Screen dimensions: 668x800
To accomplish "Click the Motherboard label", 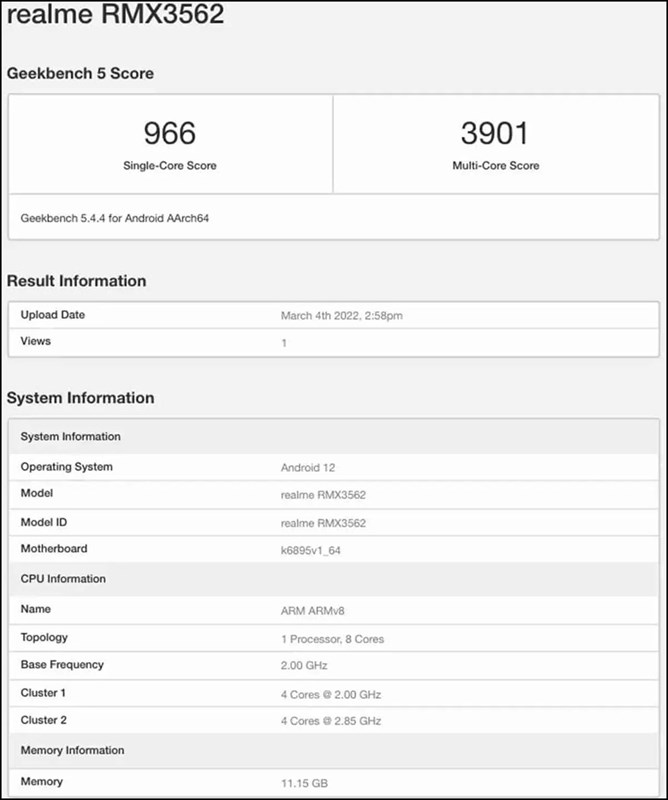I will click(54, 548).
